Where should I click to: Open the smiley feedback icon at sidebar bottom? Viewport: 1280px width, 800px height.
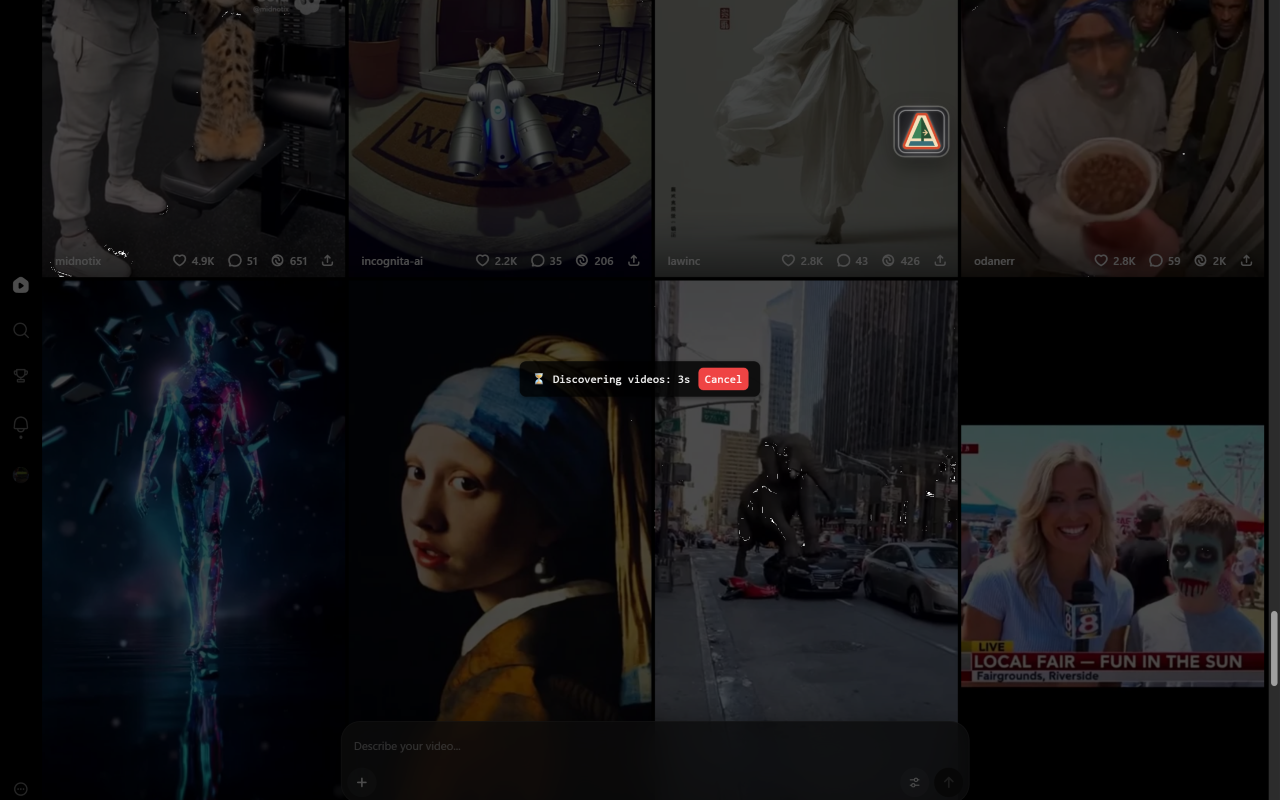tap(20, 788)
